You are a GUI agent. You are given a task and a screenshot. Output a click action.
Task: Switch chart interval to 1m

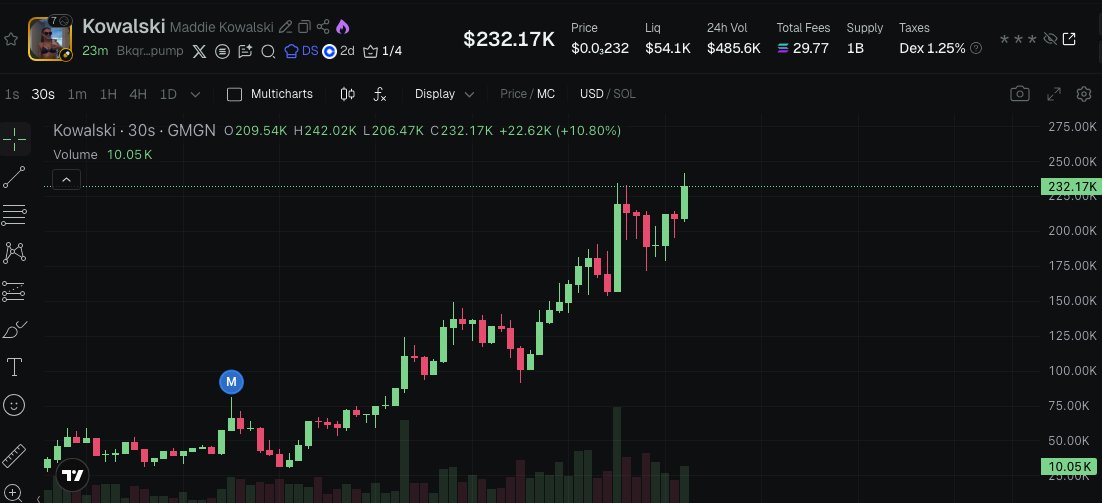pyautogui.click(x=77, y=94)
